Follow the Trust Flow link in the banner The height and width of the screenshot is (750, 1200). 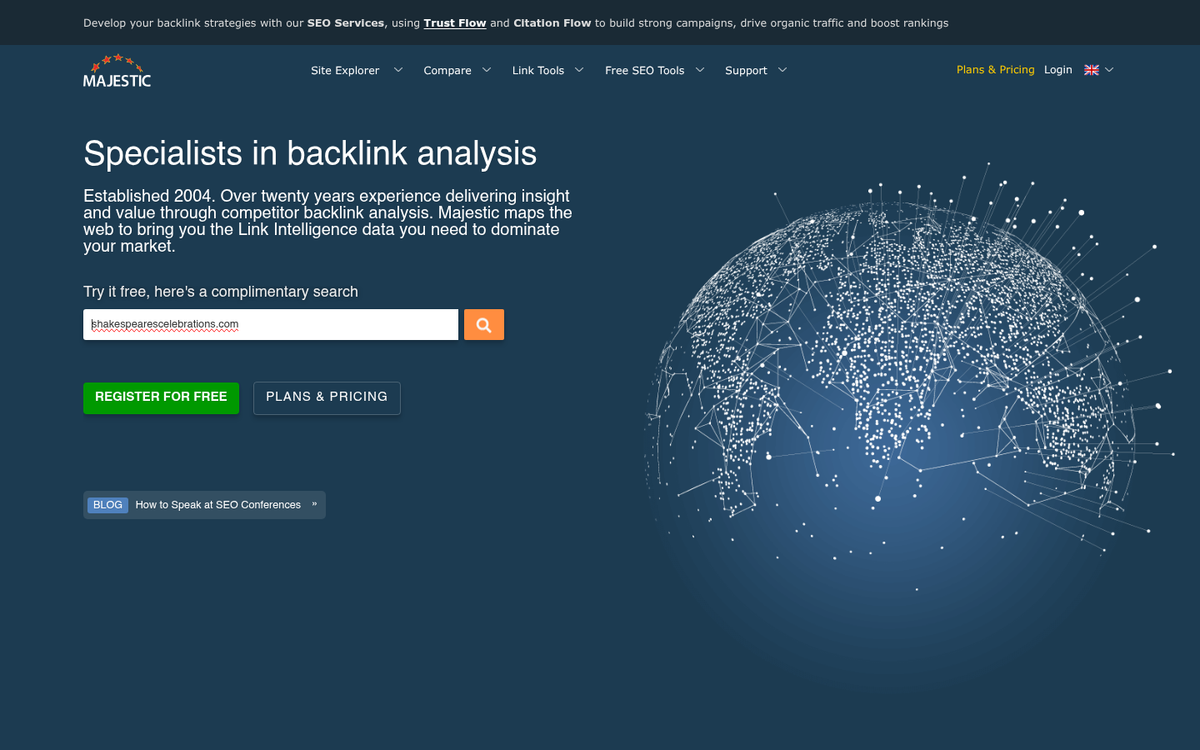455,23
